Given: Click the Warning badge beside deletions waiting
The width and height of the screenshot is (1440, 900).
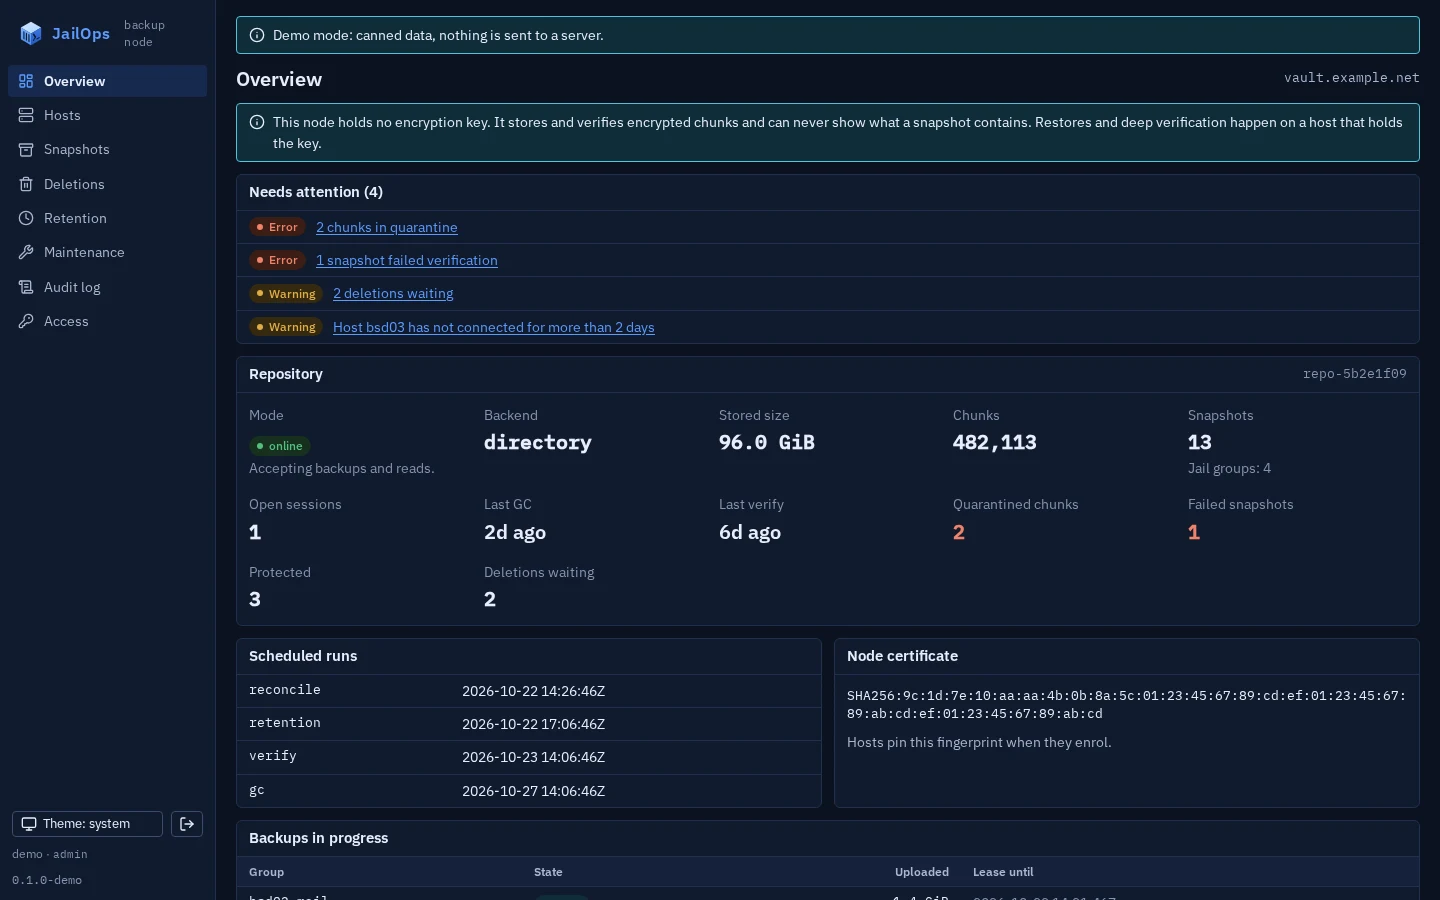Looking at the screenshot, I should 286,294.
